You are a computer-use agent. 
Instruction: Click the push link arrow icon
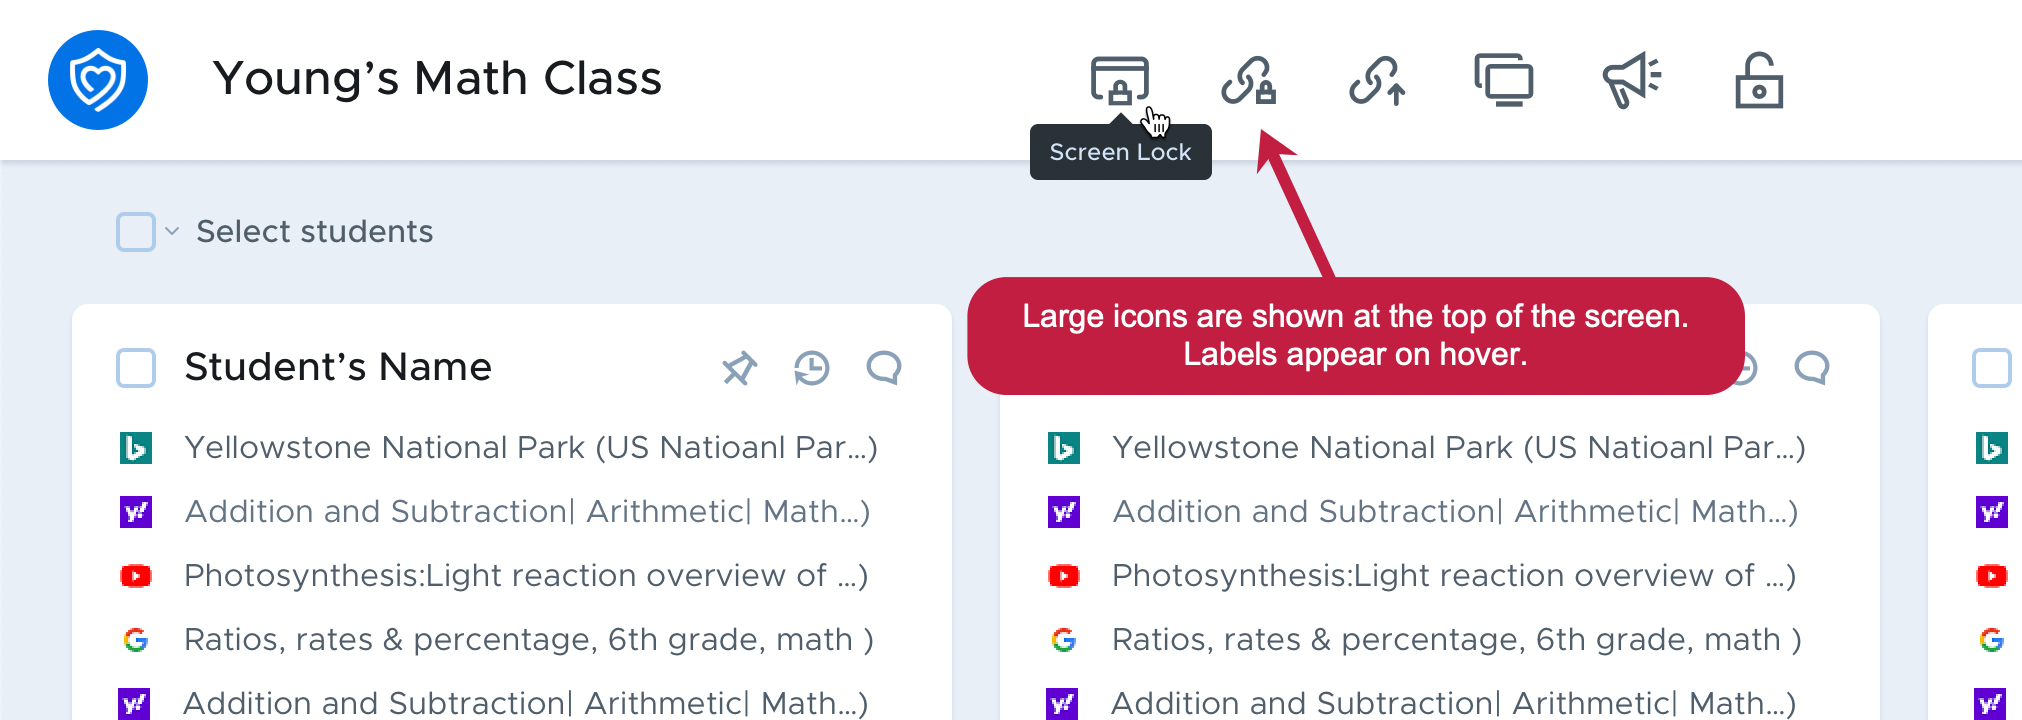coord(1377,80)
